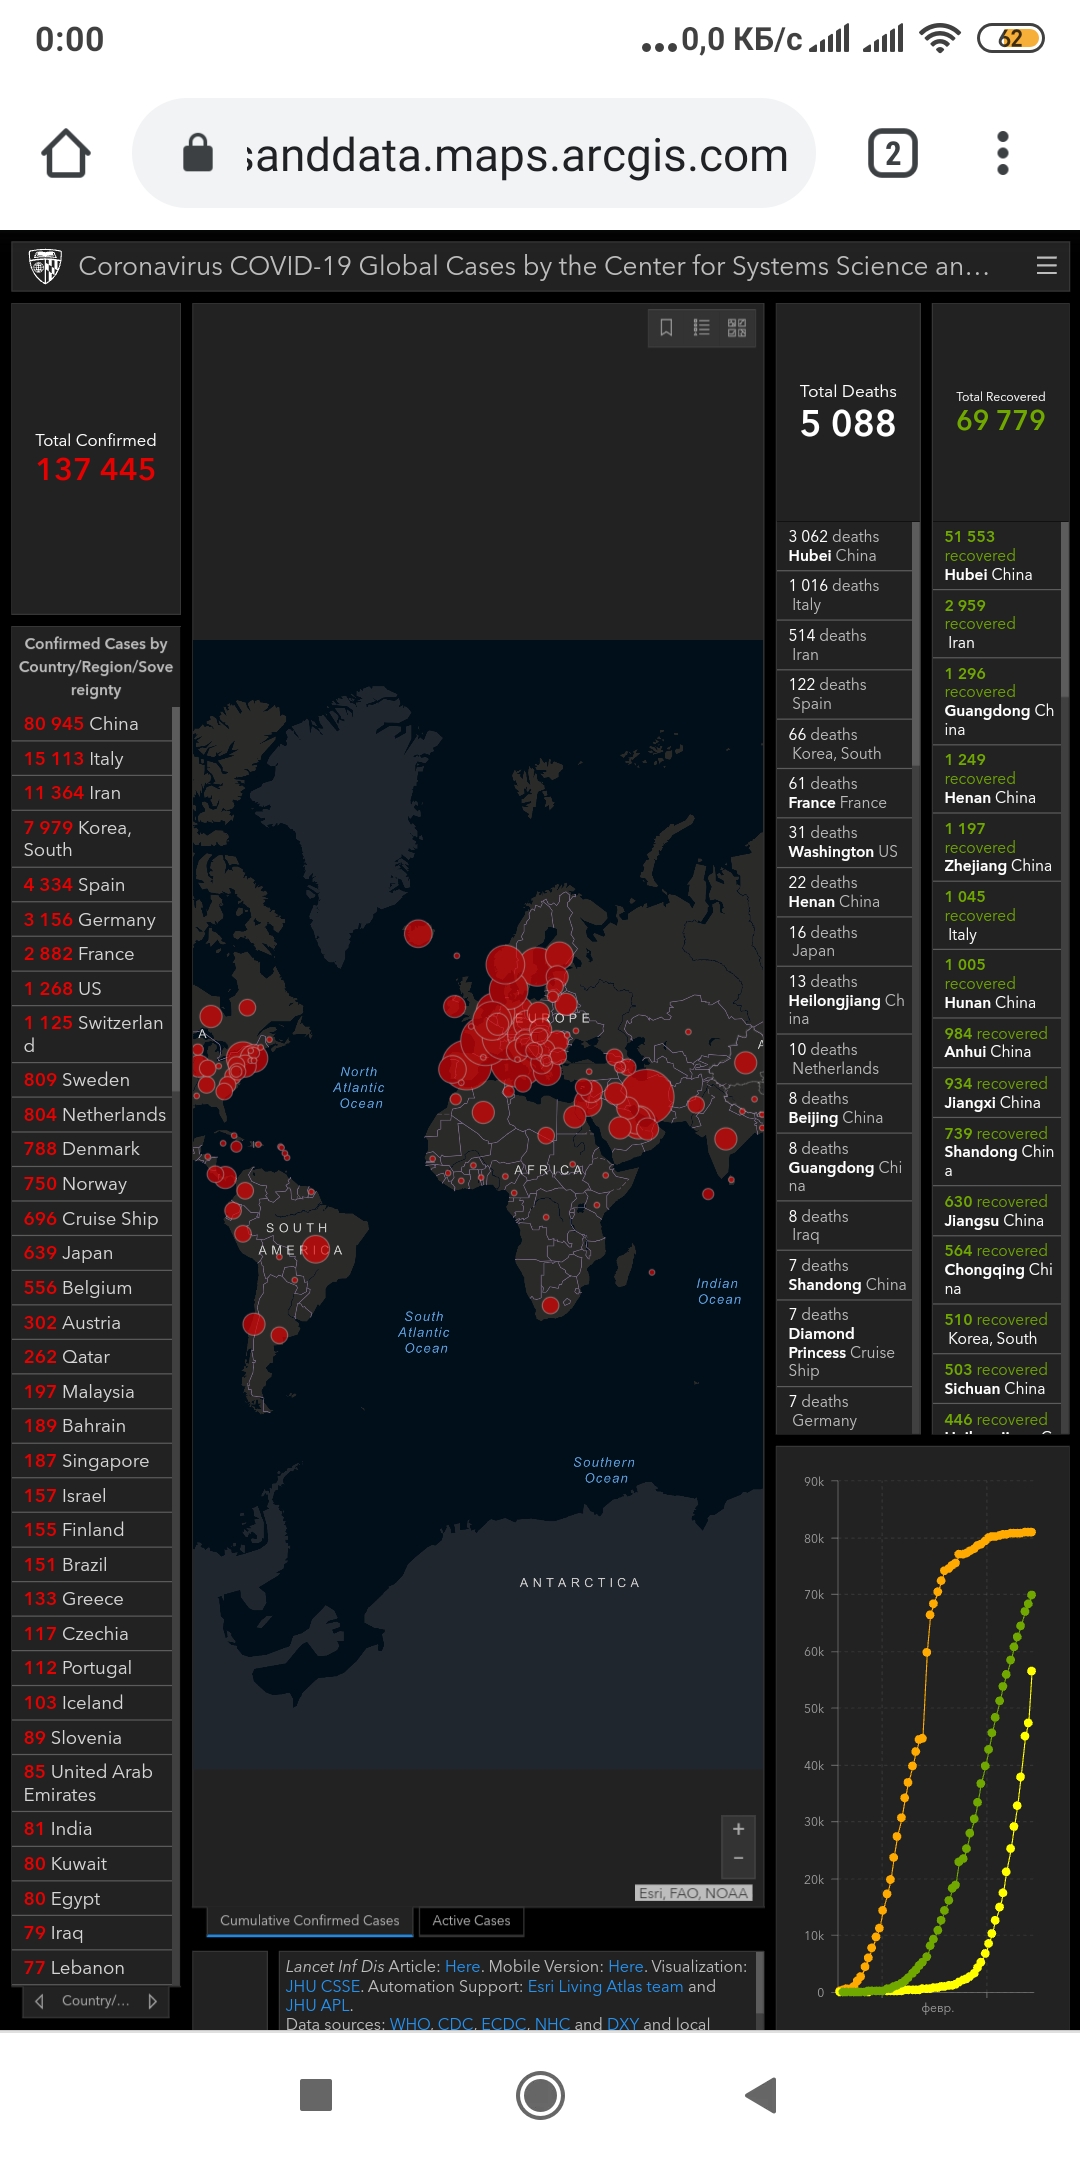Select 2 882 France row
Screen dimensions: 1080x2160
pos(92,954)
